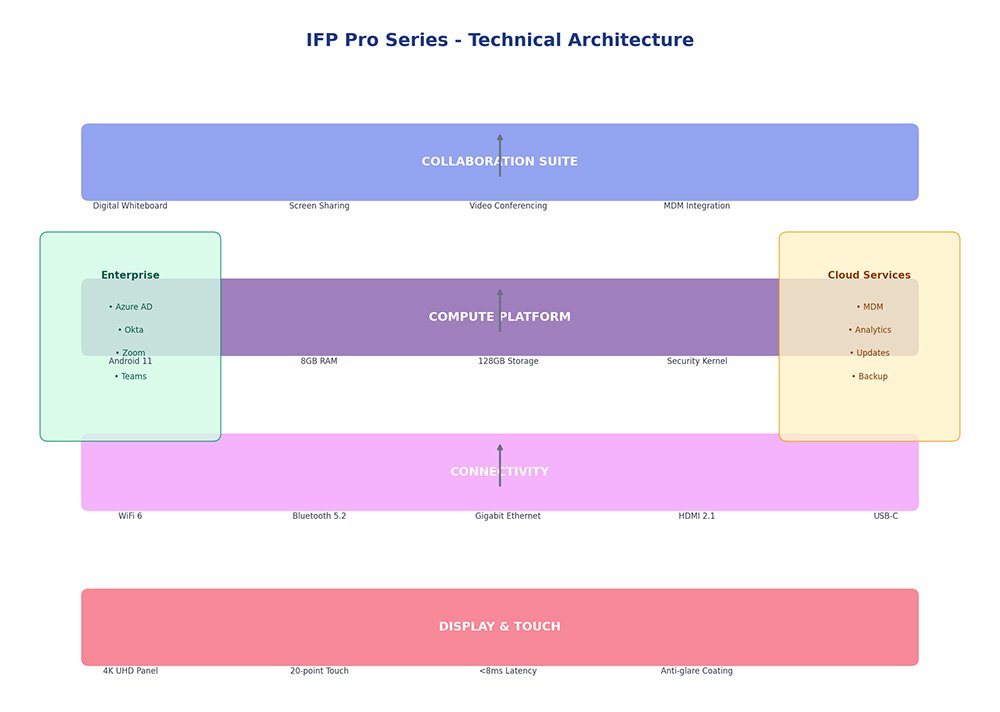
Task: Click the IFP Pro Series diagram title
Action: pyautogui.click(x=500, y=40)
